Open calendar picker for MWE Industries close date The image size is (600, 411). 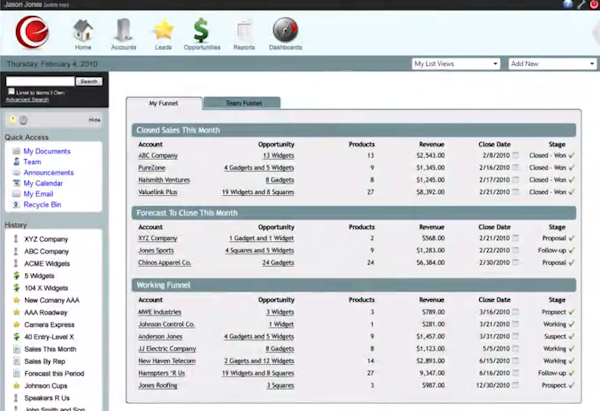515,312
